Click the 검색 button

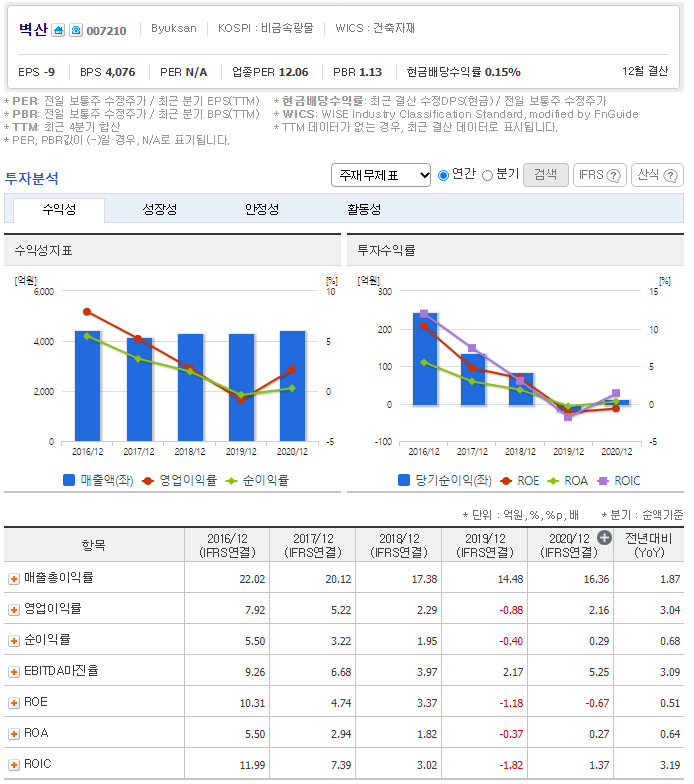click(546, 175)
